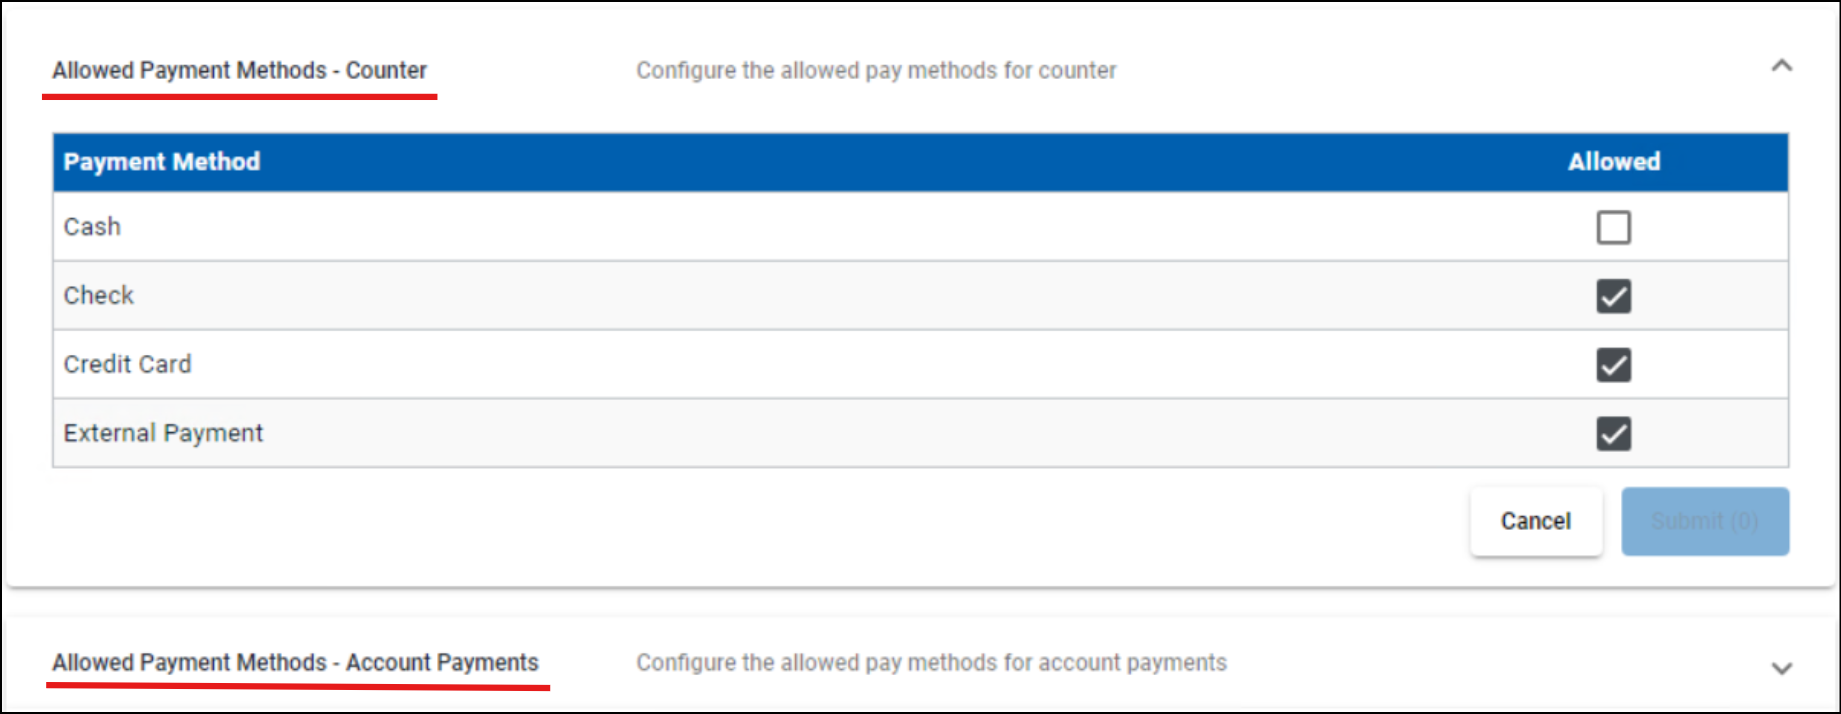
Task: Enable the Cash allowed checkbox
Action: (x=1613, y=227)
